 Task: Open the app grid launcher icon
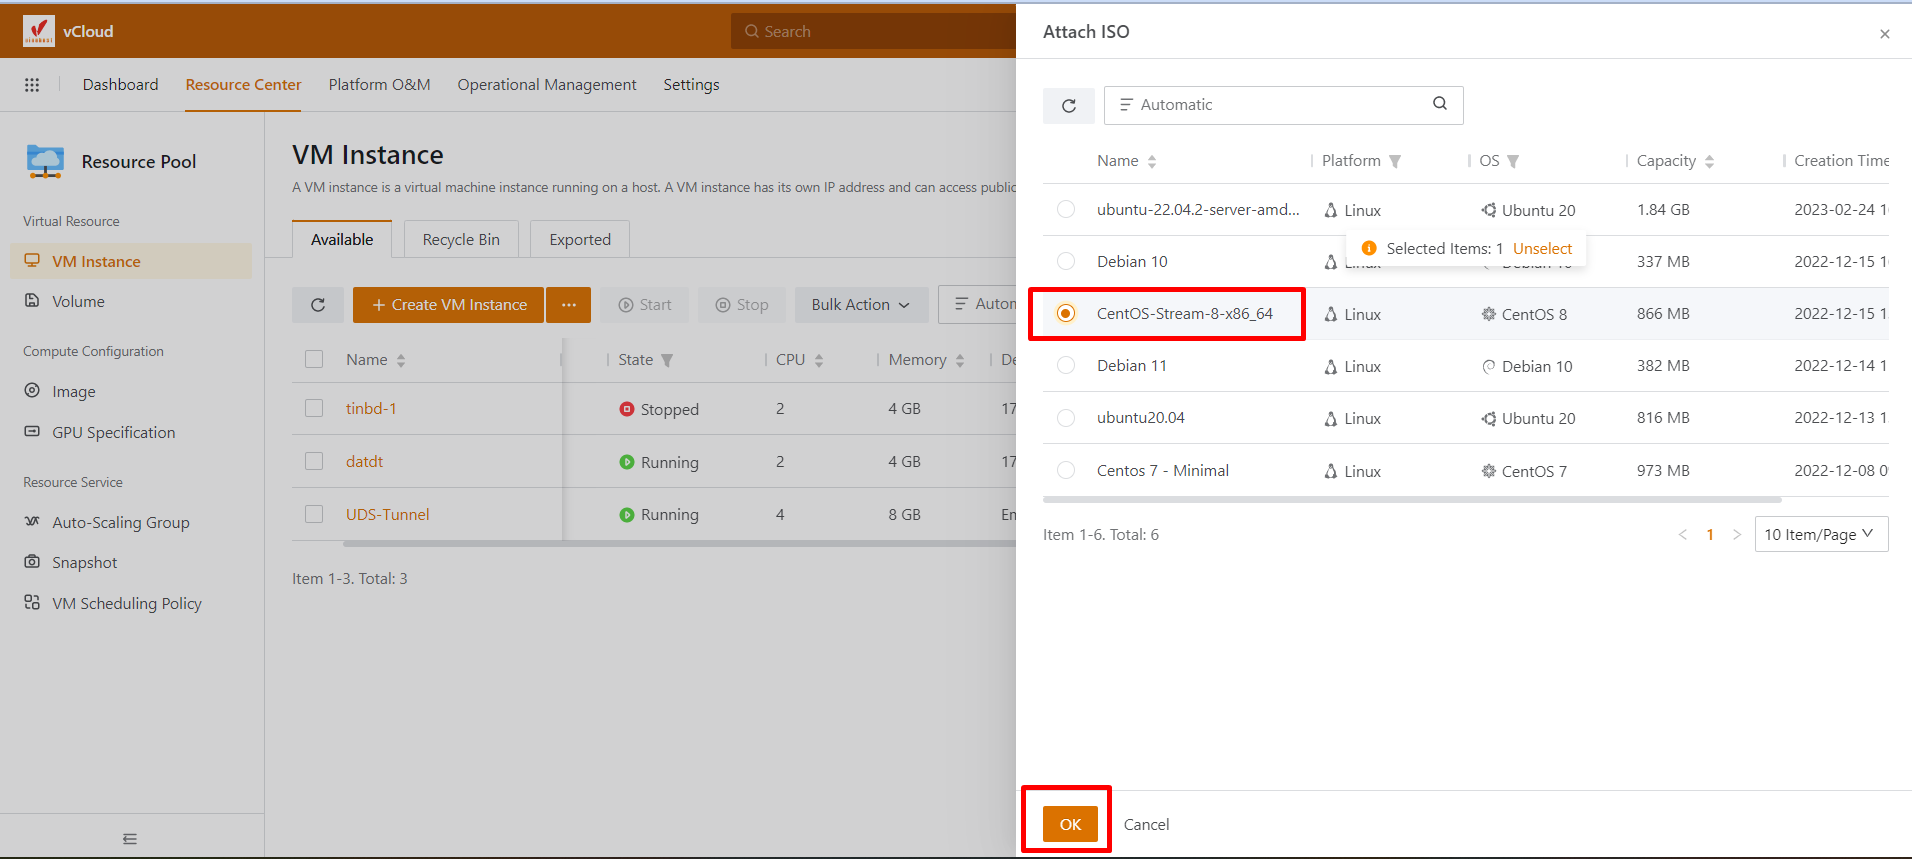click(32, 85)
